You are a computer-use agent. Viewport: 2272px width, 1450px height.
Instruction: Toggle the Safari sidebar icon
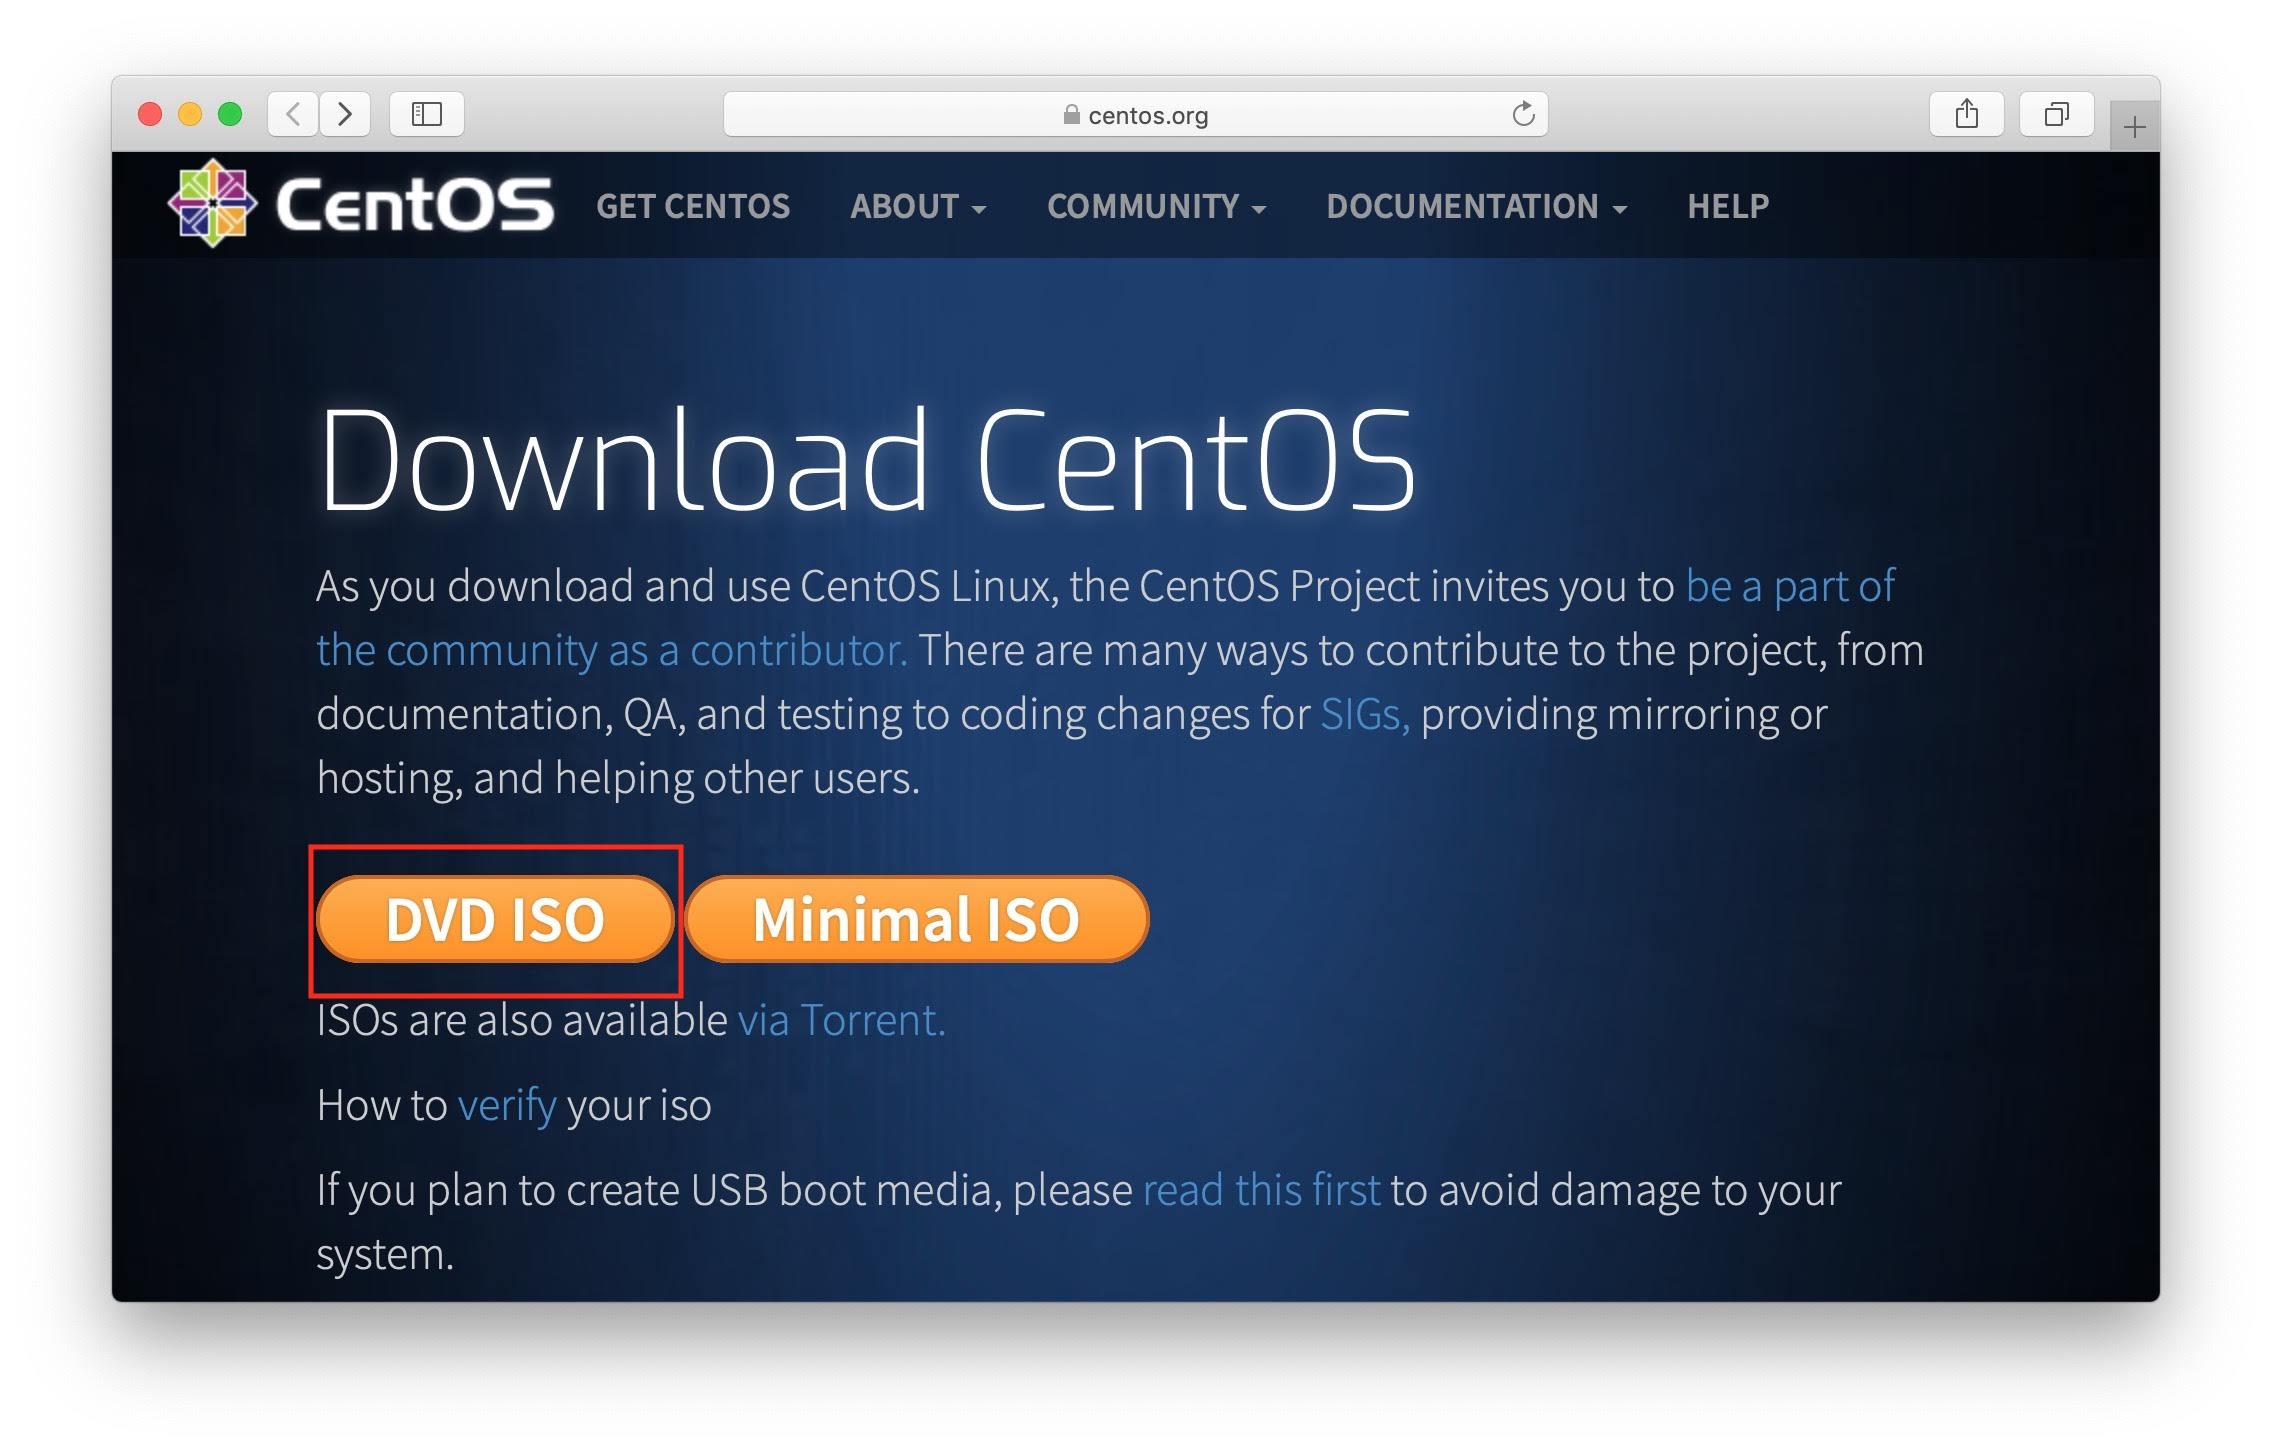pyautogui.click(x=427, y=114)
